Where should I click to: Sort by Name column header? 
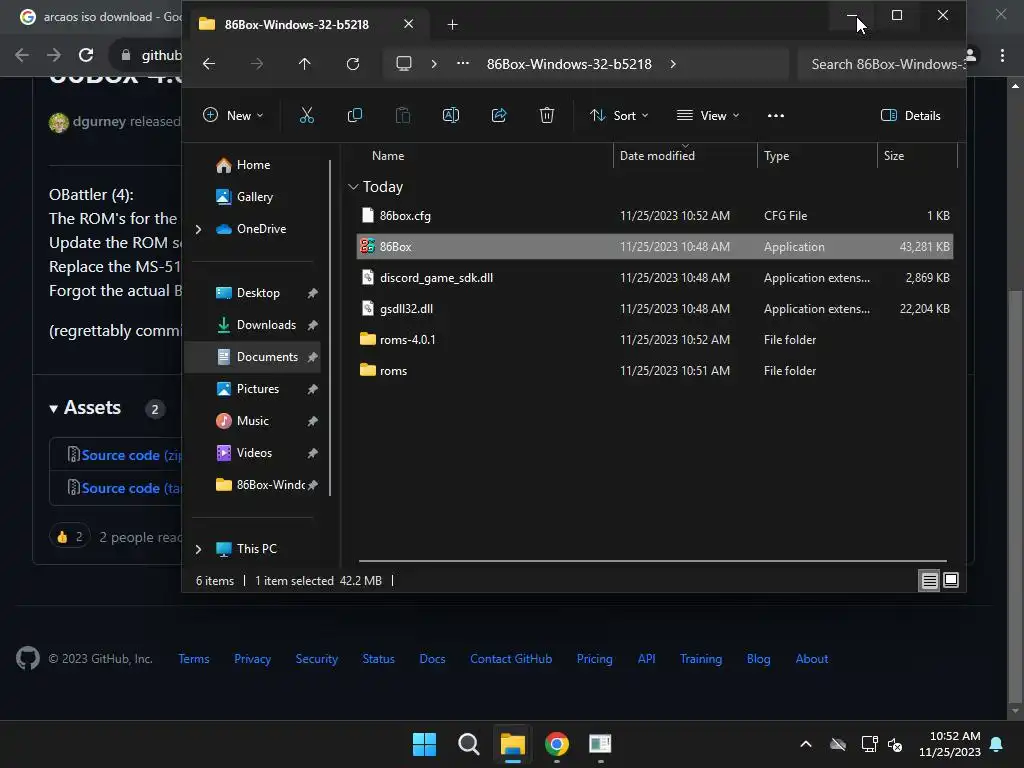[x=388, y=156]
